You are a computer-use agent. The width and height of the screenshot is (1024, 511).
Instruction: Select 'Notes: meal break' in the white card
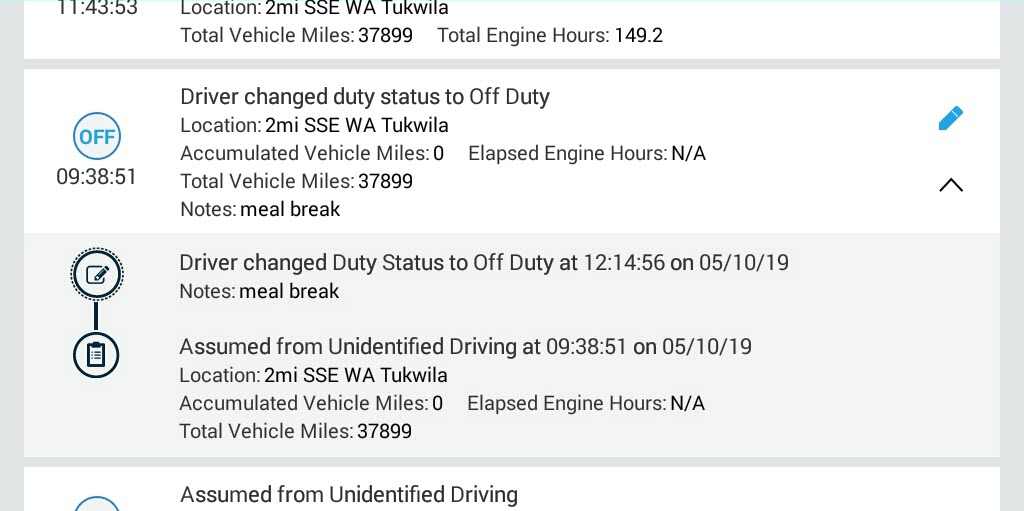coord(260,209)
